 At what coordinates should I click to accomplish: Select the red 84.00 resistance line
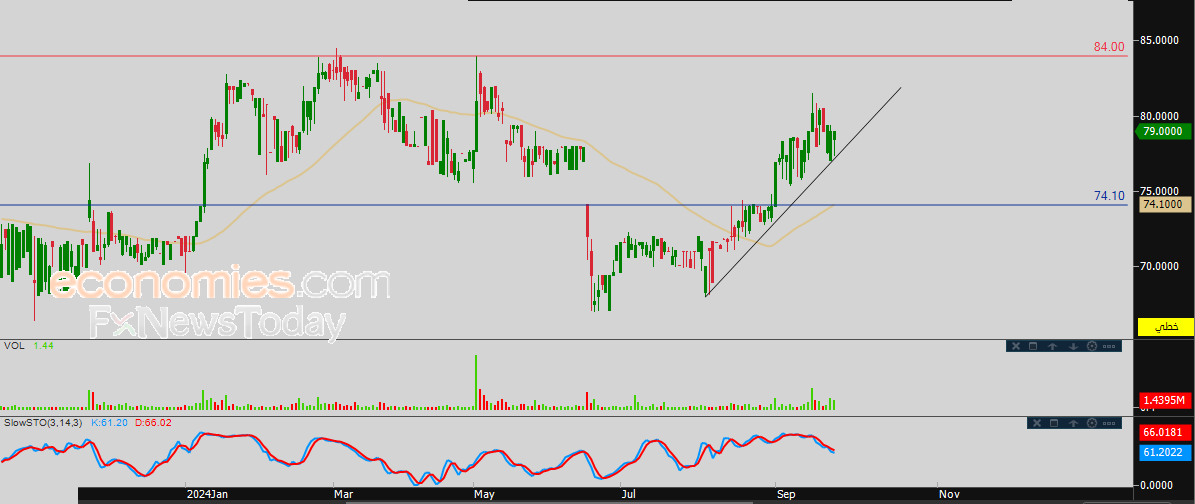point(600,56)
